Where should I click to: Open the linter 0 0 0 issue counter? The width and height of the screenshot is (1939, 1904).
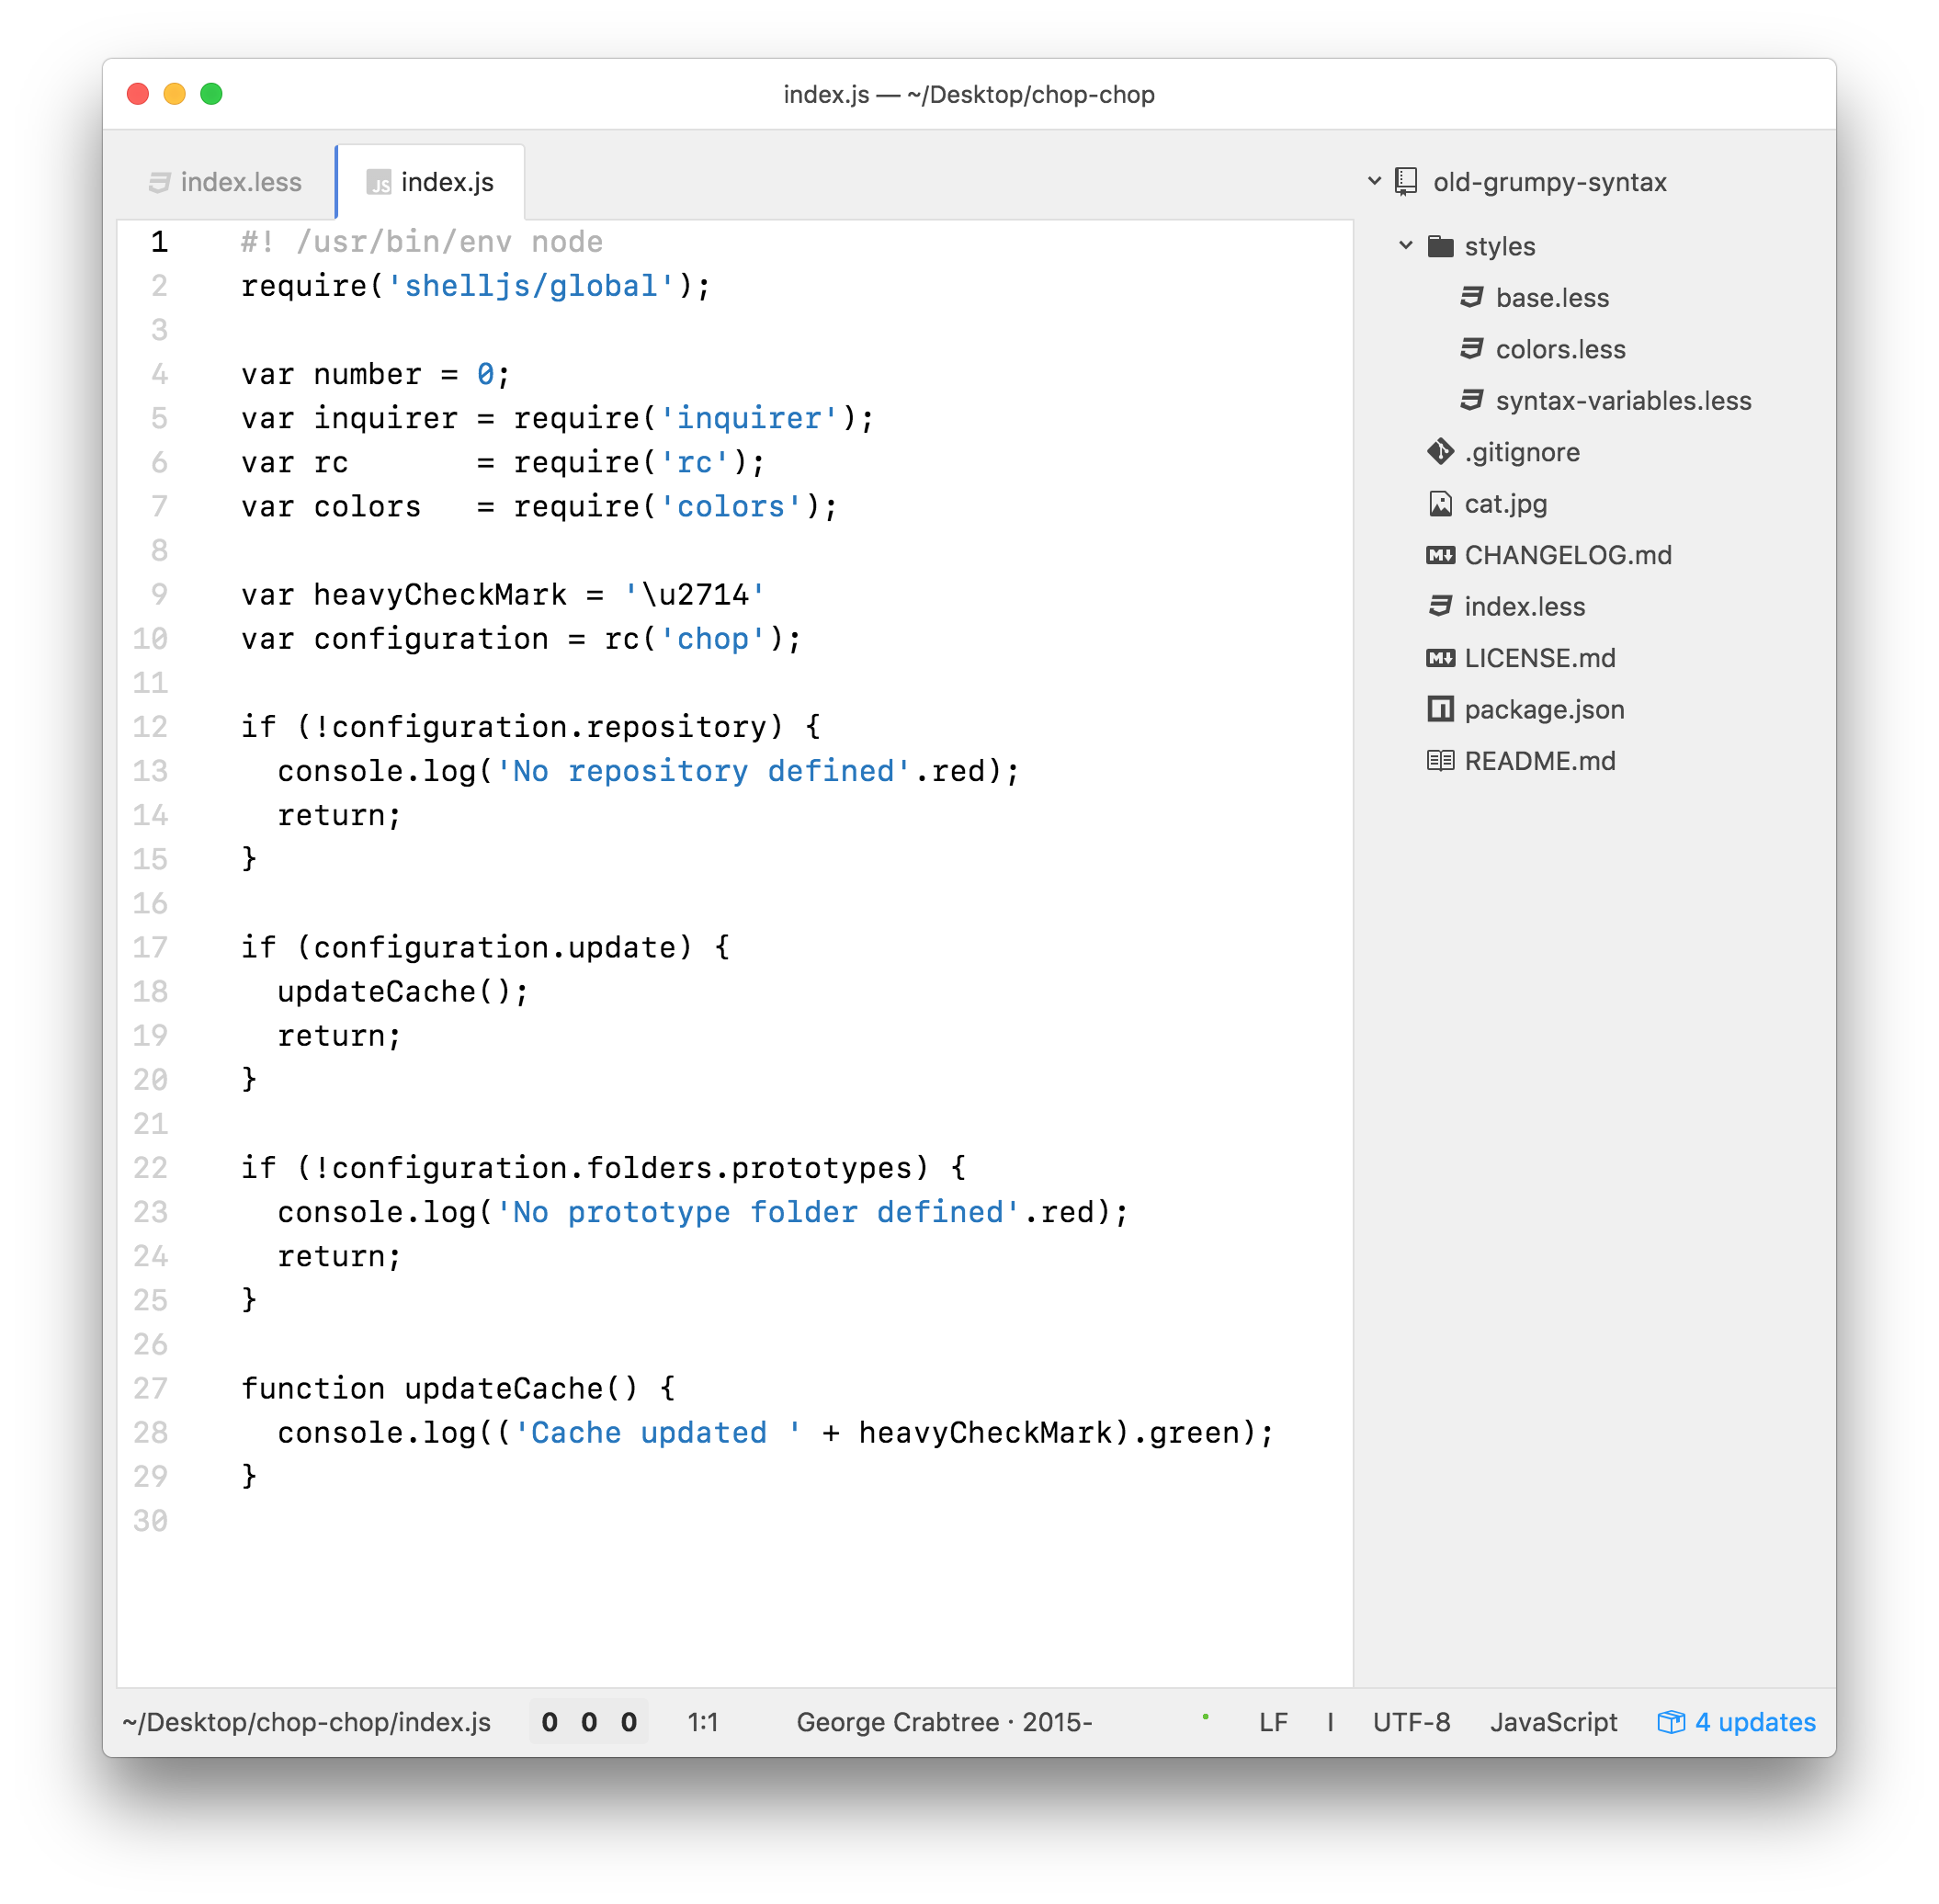(x=589, y=1722)
